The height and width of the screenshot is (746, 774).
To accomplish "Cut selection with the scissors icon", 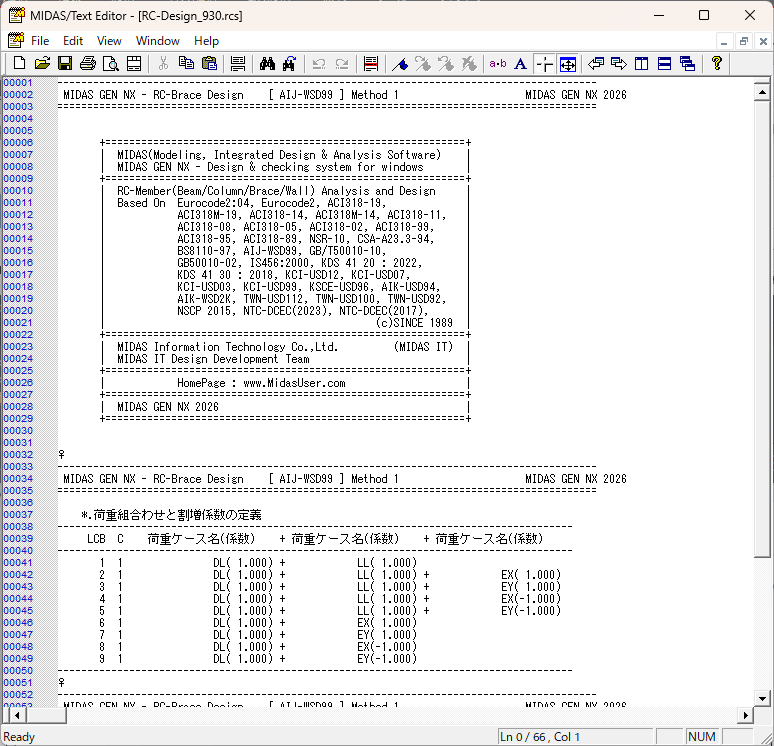I will (163, 64).
